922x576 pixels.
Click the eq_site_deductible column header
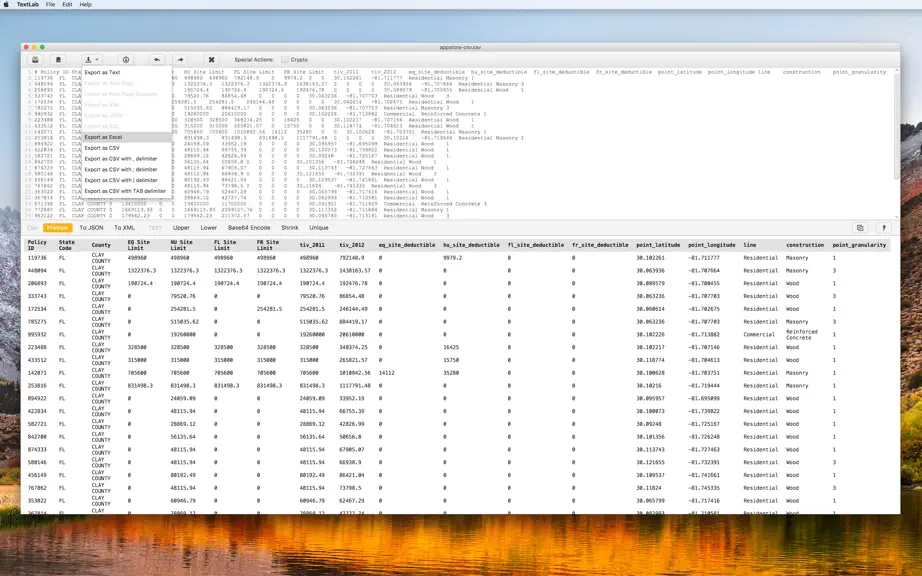coord(407,245)
